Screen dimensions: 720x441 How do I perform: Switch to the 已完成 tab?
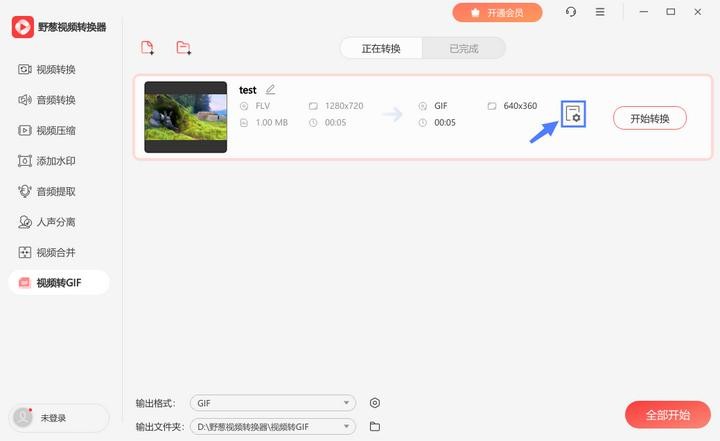463,48
